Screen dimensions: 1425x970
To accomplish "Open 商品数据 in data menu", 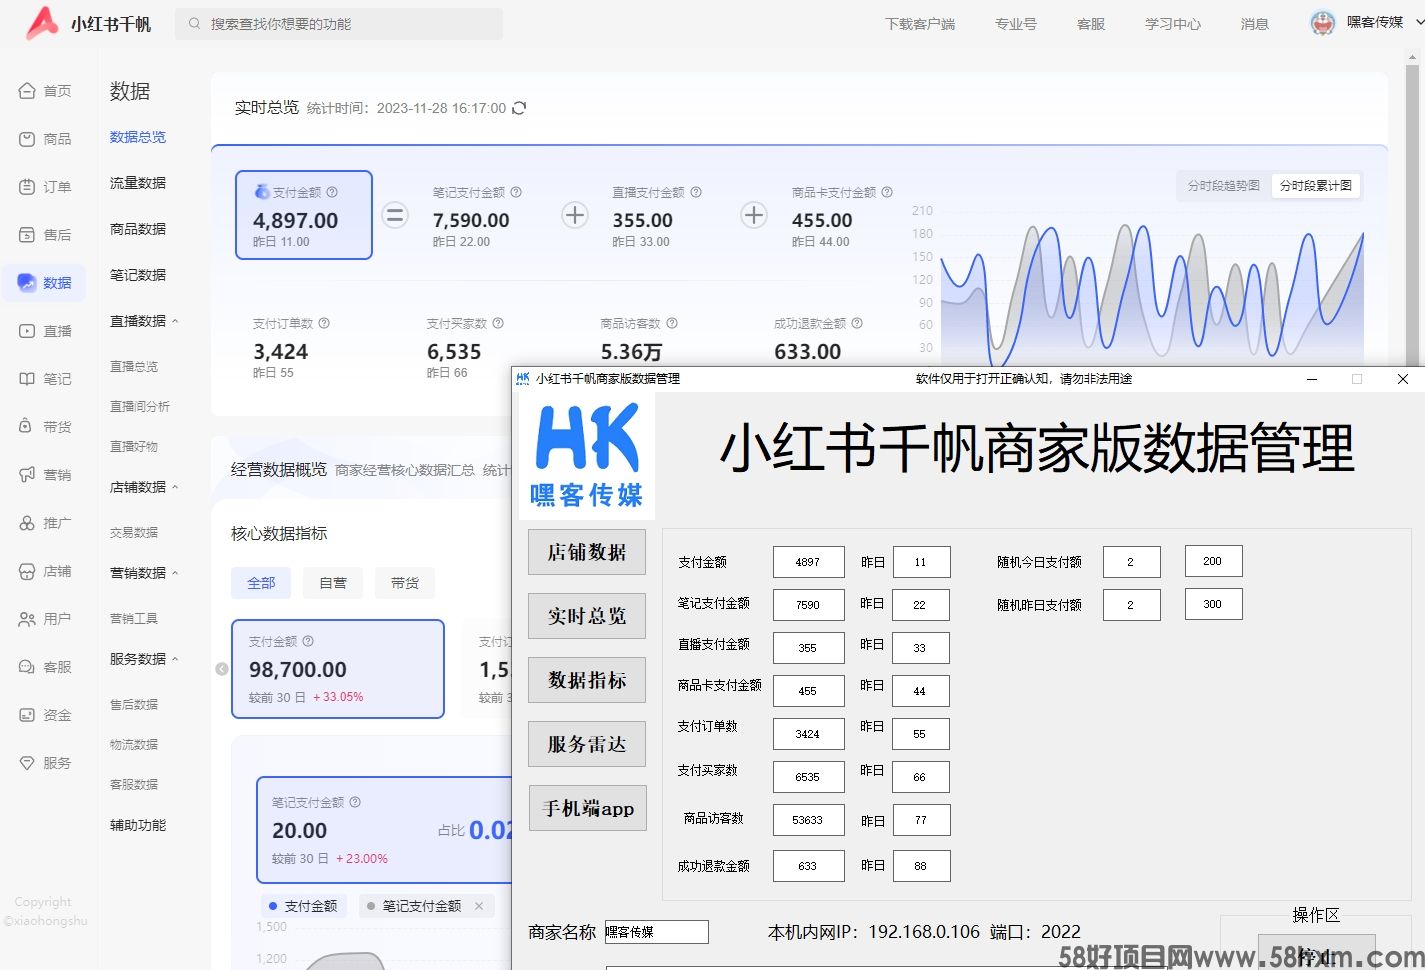I will tap(138, 229).
